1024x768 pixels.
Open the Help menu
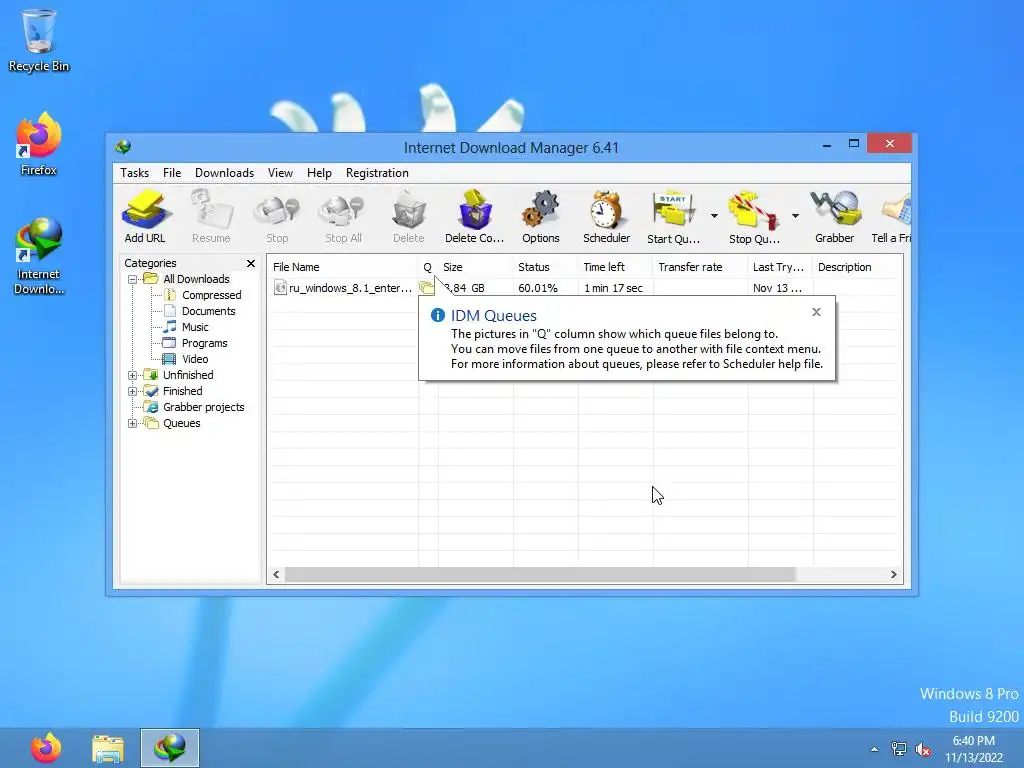[x=319, y=173]
